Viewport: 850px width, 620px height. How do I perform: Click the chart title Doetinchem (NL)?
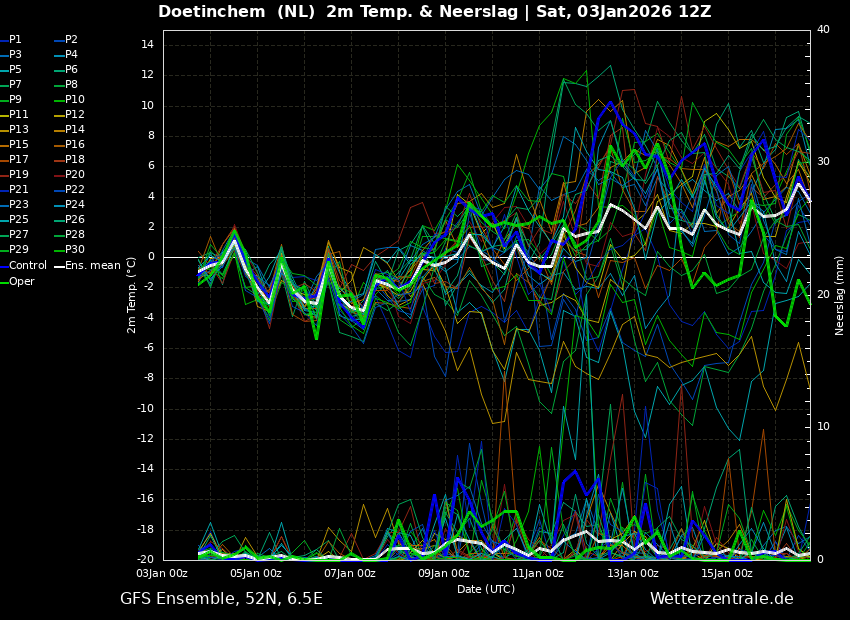click(x=236, y=11)
